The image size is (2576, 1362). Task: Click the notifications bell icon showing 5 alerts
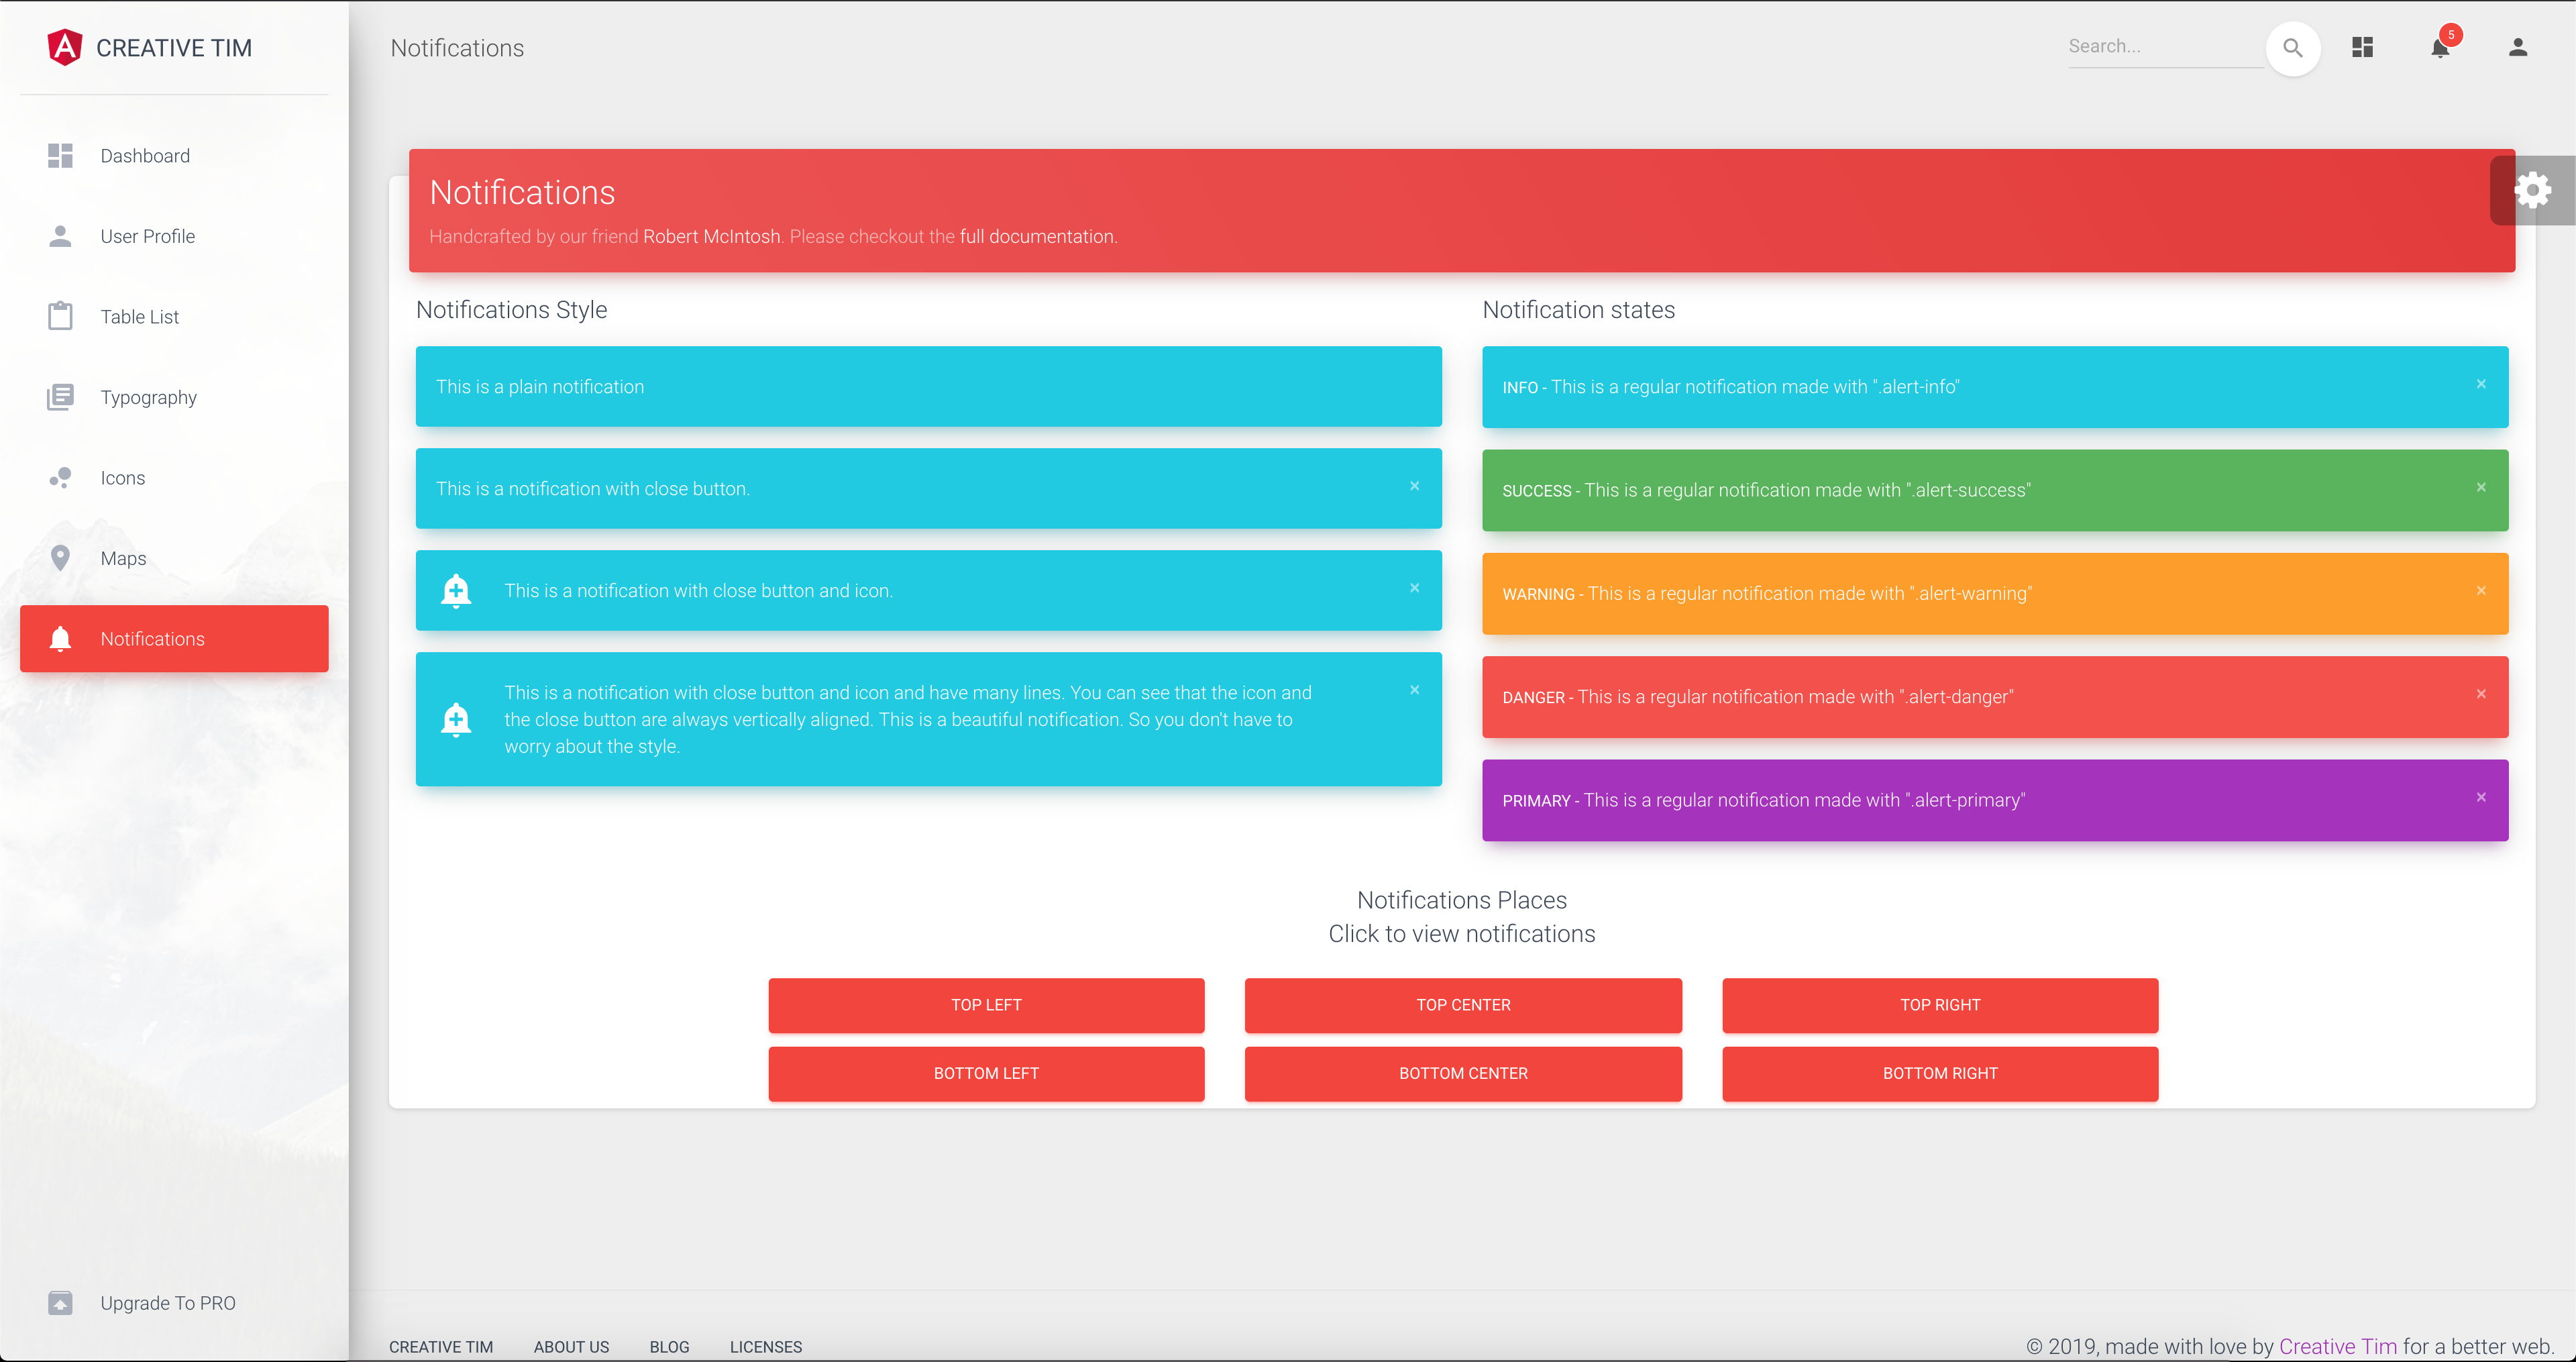pyautogui.click(x=2440, y=47)
